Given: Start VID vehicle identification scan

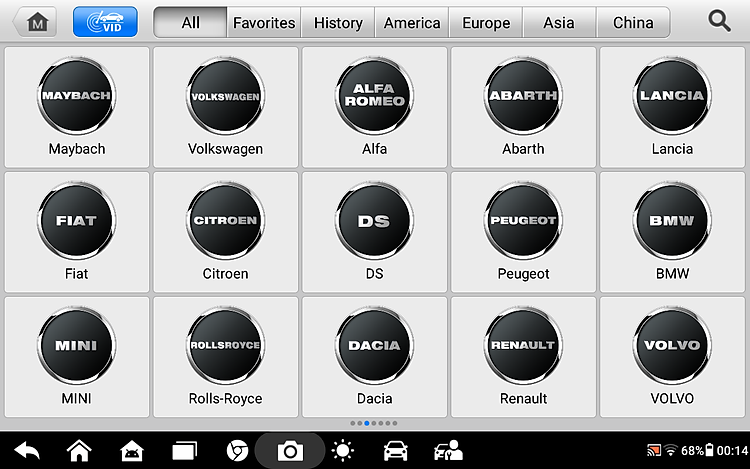Looking at the screenshot, I should coord(105,22).
